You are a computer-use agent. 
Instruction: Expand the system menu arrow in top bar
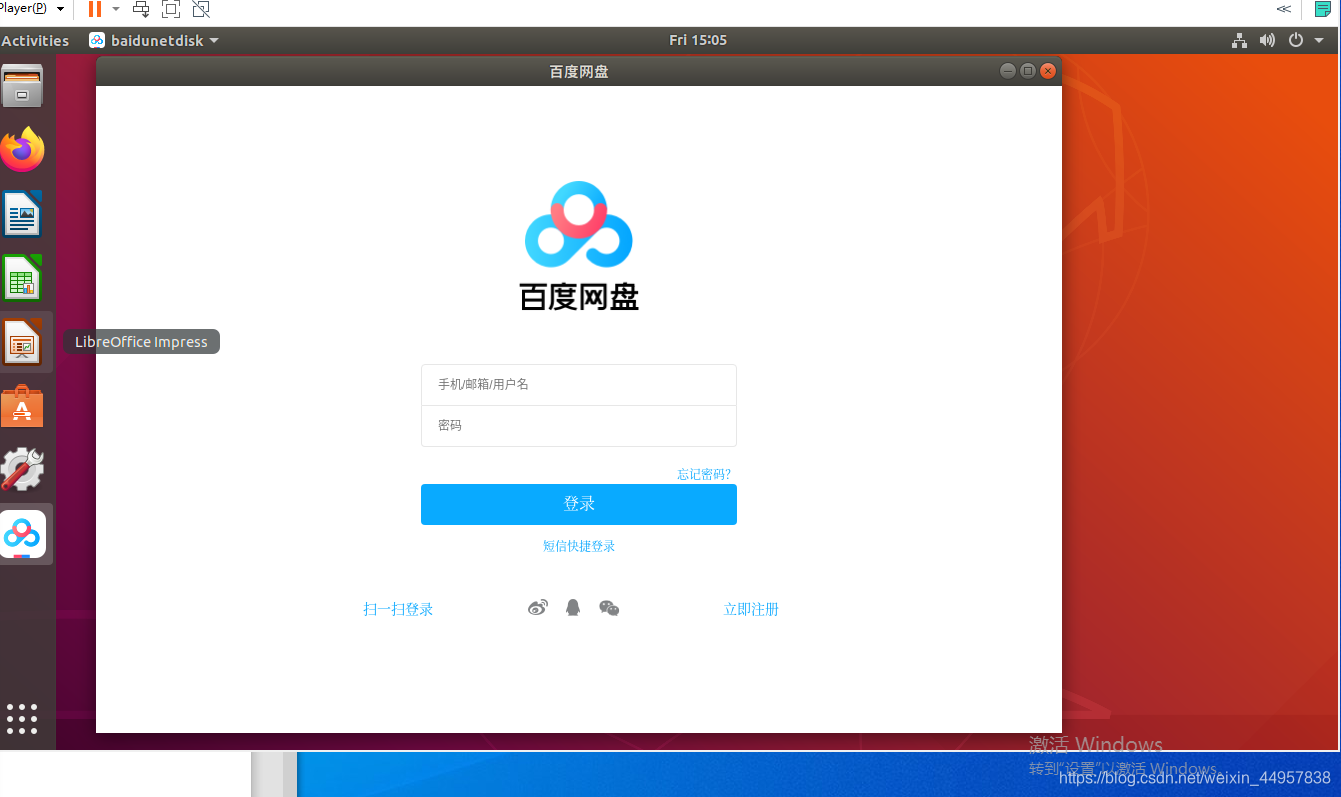1319,40
